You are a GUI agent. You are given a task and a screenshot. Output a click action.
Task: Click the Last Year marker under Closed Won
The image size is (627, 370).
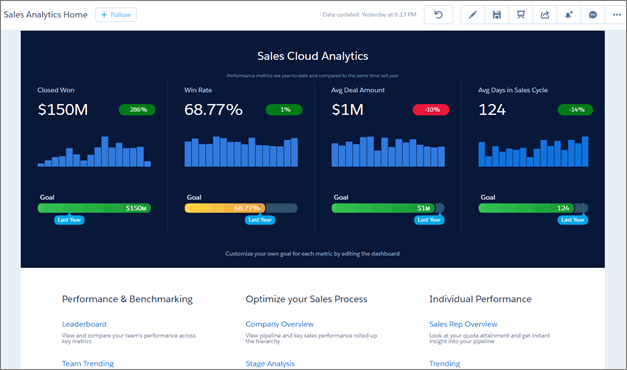(69, 220)
